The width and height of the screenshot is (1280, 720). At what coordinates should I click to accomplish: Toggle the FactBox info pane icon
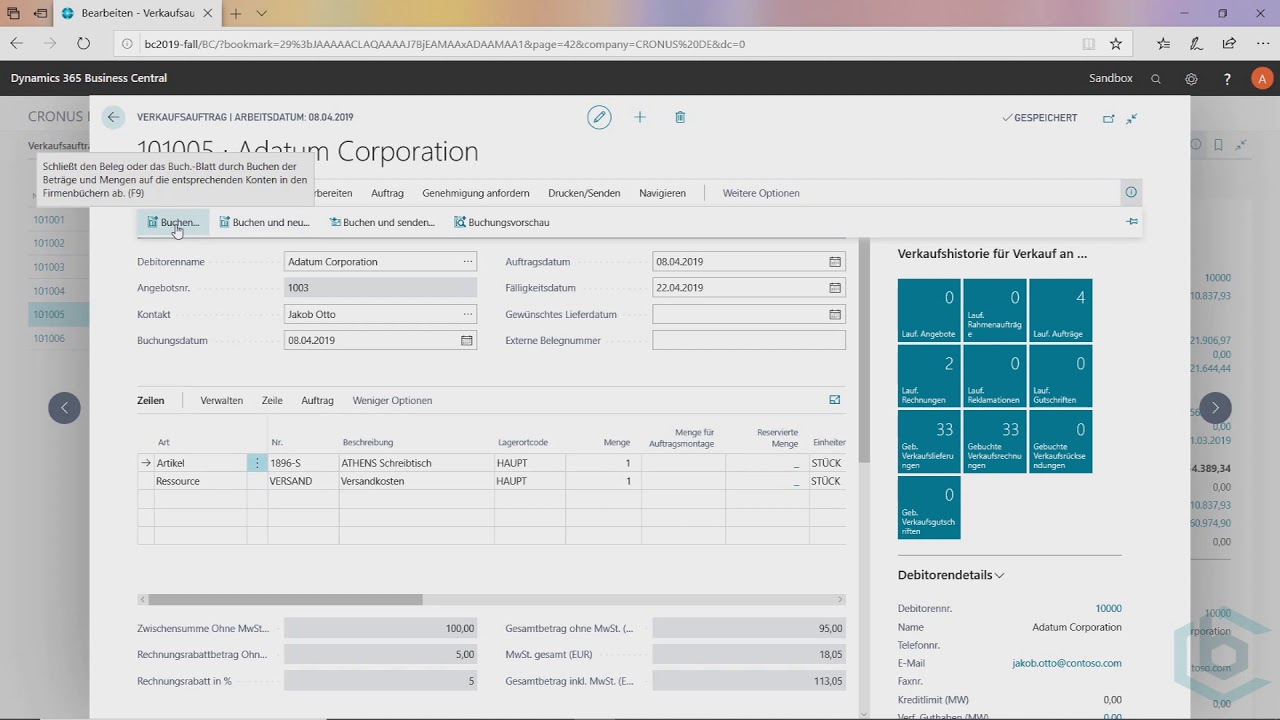click(x=1131, y=193)
